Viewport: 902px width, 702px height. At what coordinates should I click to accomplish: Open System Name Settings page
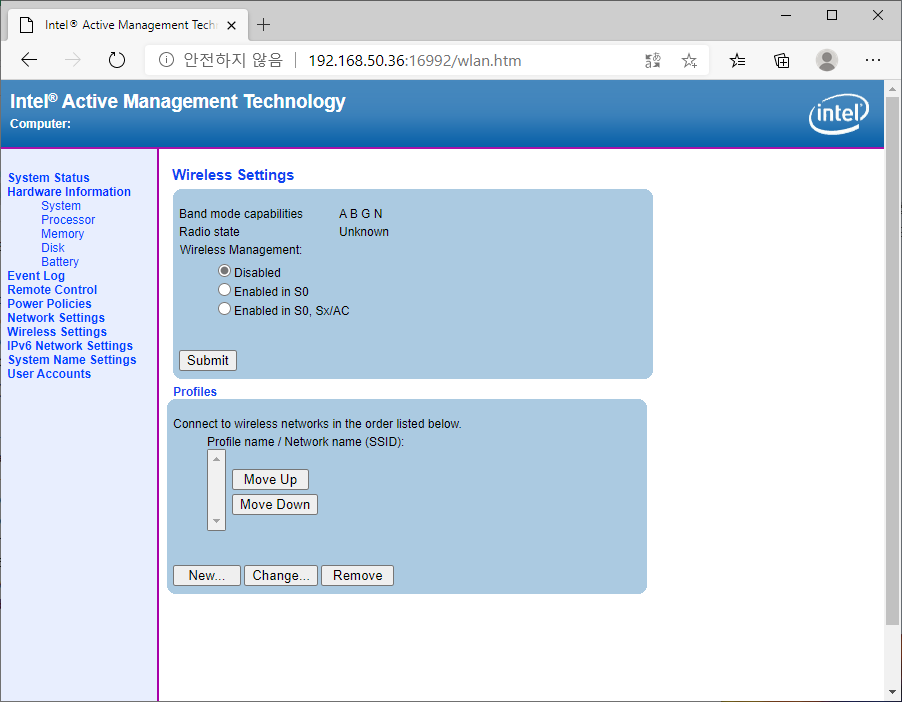[72, 360]
